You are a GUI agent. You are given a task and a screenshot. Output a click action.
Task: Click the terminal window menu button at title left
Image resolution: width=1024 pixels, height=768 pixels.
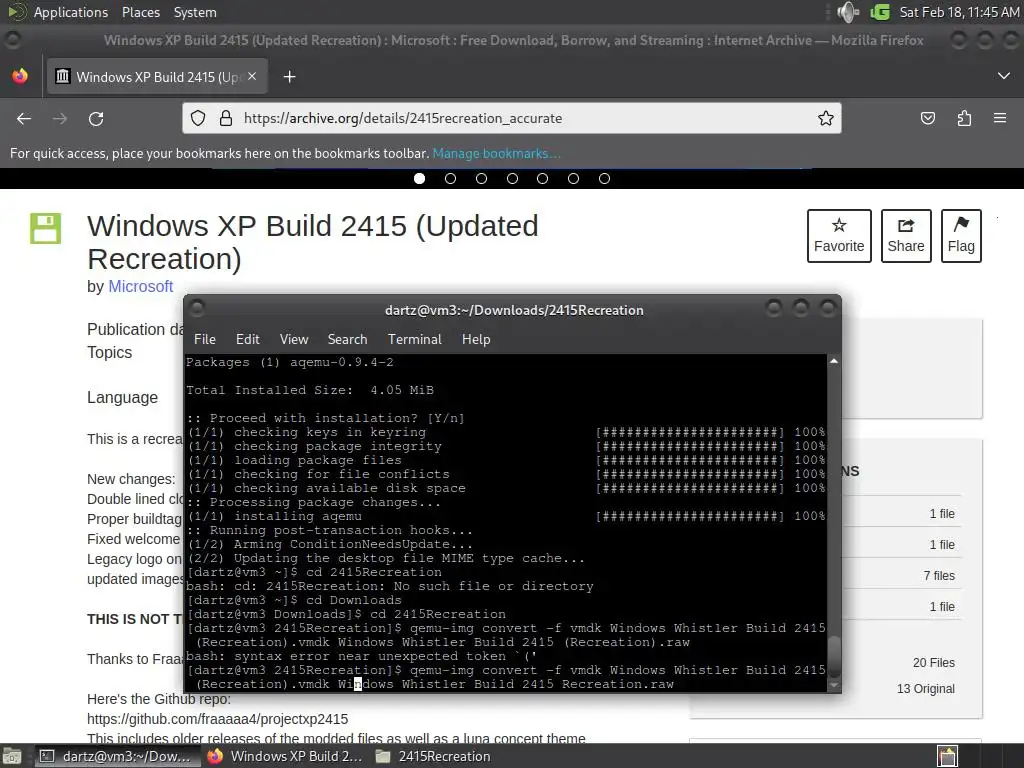point(197,308)
